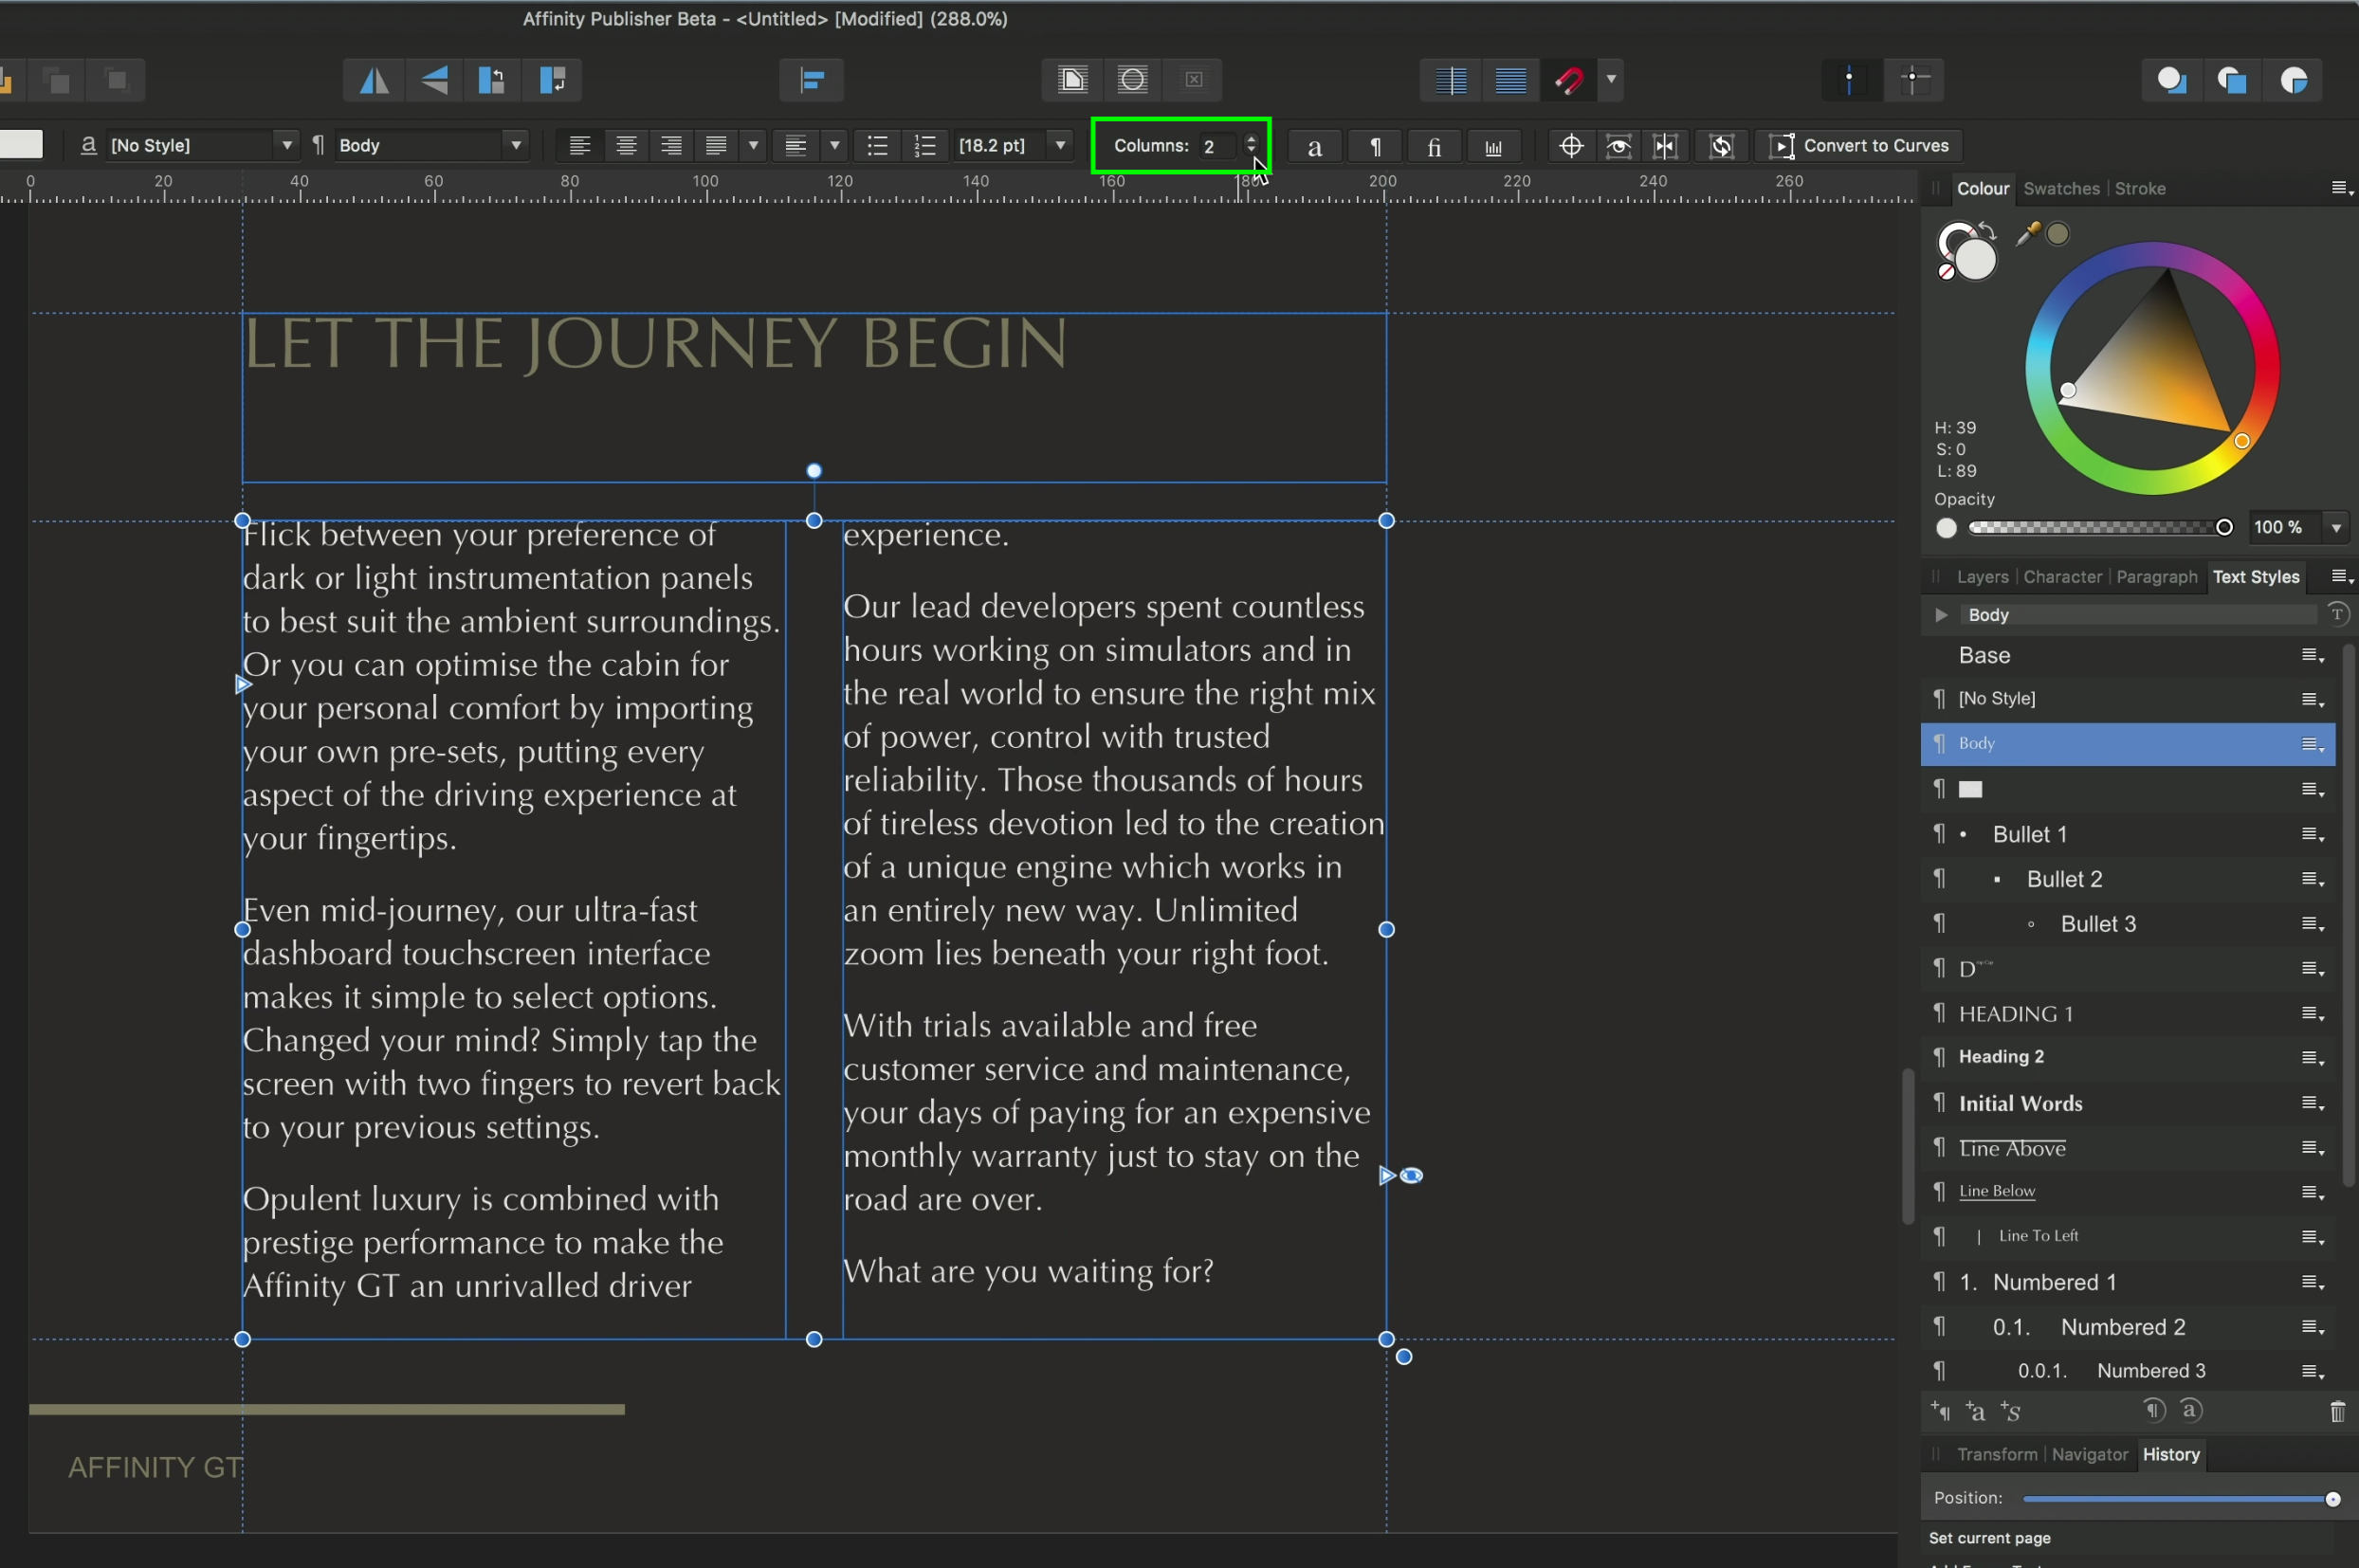This screenshot has height=1568, width=2359.
Task: Click the bulleted list icon
Action: pyautogui.click(x=877, y=146)
